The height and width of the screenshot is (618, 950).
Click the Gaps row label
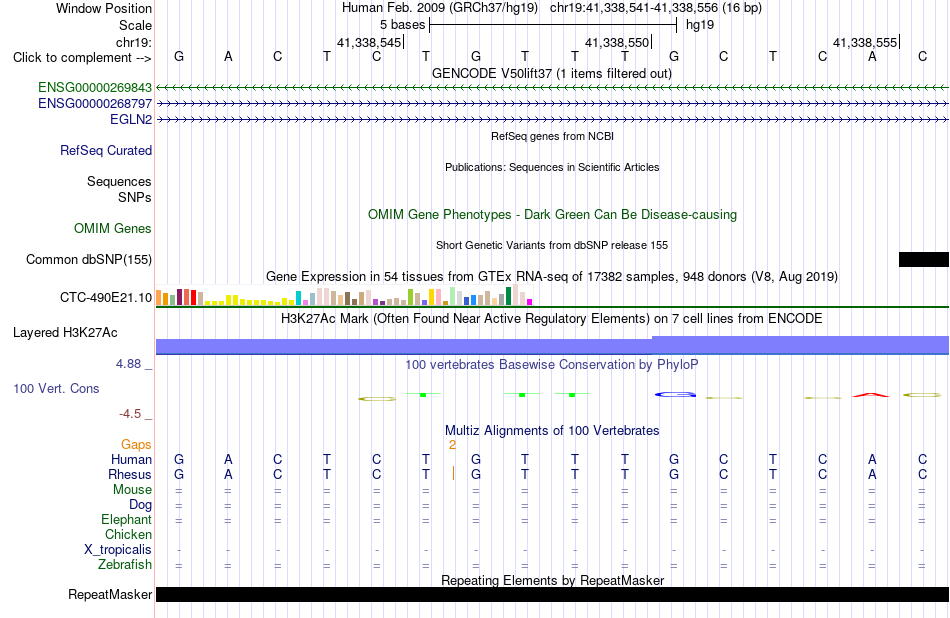click(136, 445)
